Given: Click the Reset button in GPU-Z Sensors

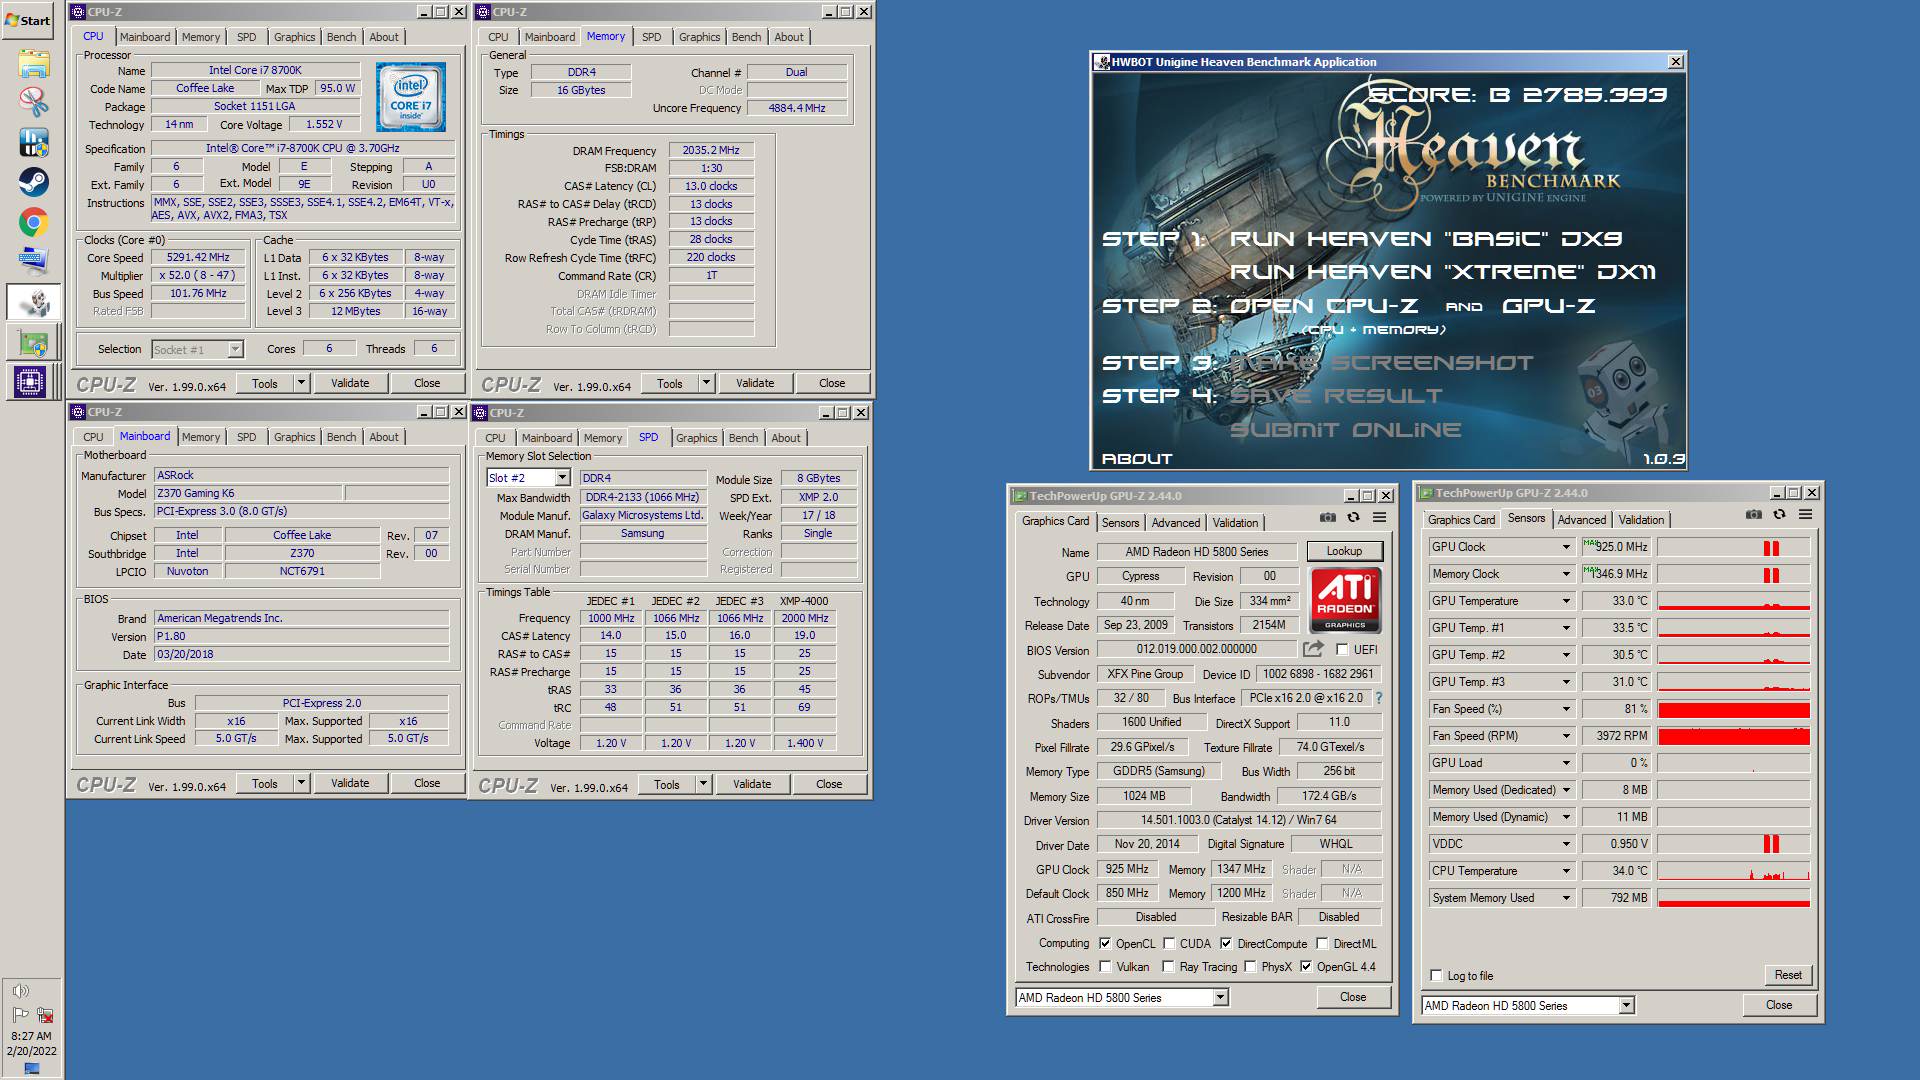Looking at the screenshot, I should pos(1788,975).
